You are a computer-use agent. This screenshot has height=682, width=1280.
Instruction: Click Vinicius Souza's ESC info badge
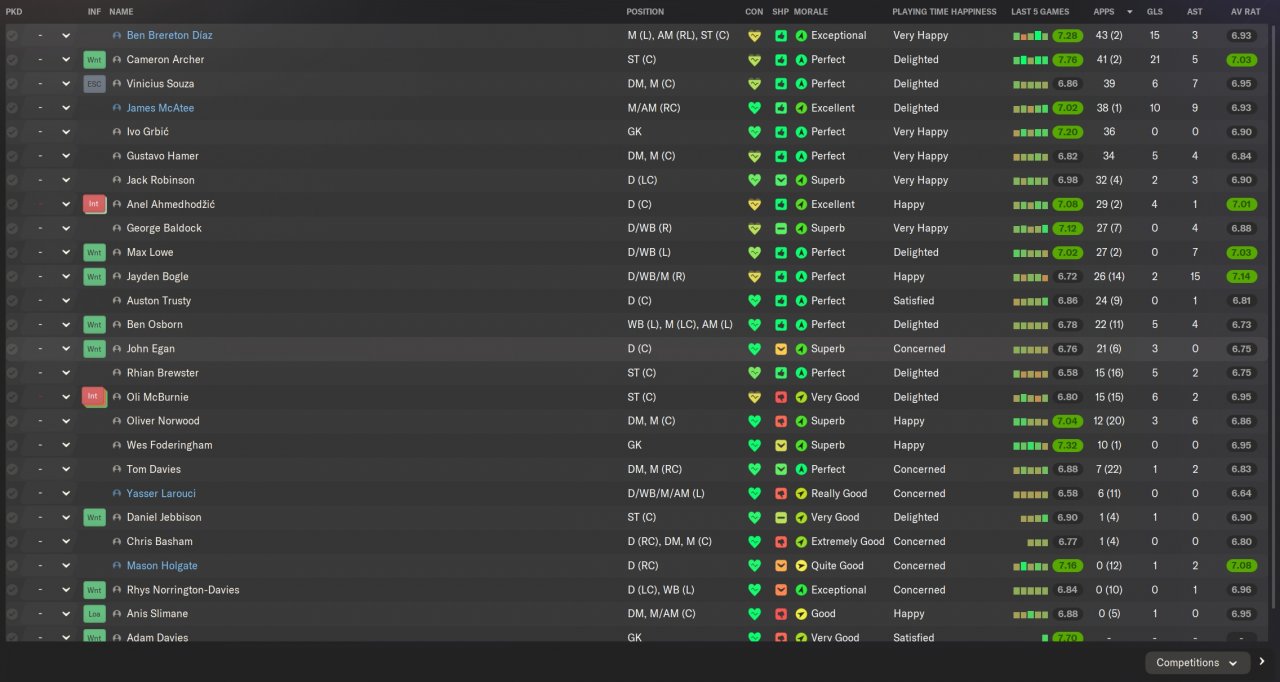[94, 84]
